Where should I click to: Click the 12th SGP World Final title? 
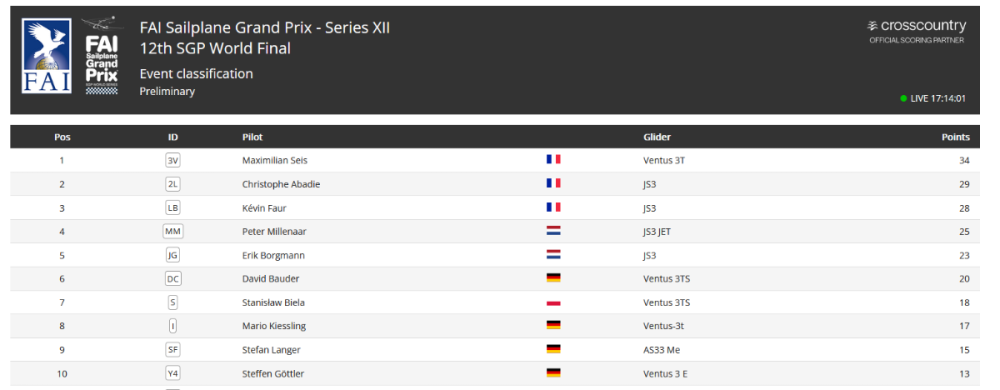215,48
